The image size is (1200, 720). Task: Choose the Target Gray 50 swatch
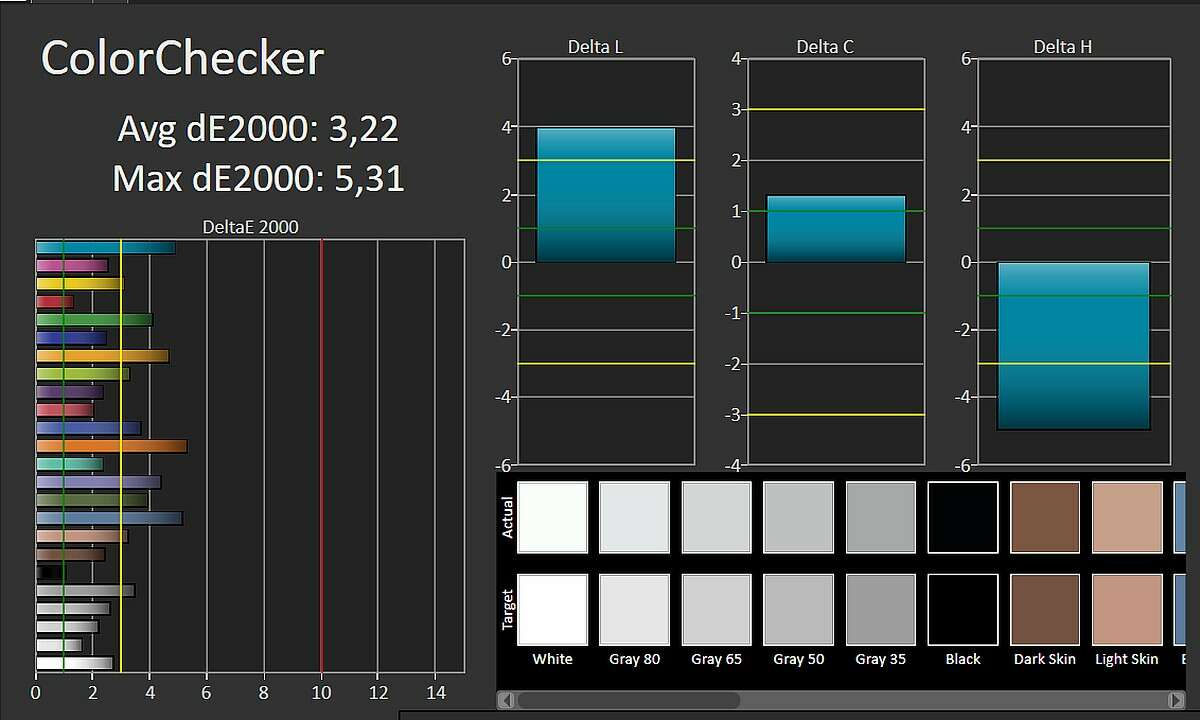point(798,609)
